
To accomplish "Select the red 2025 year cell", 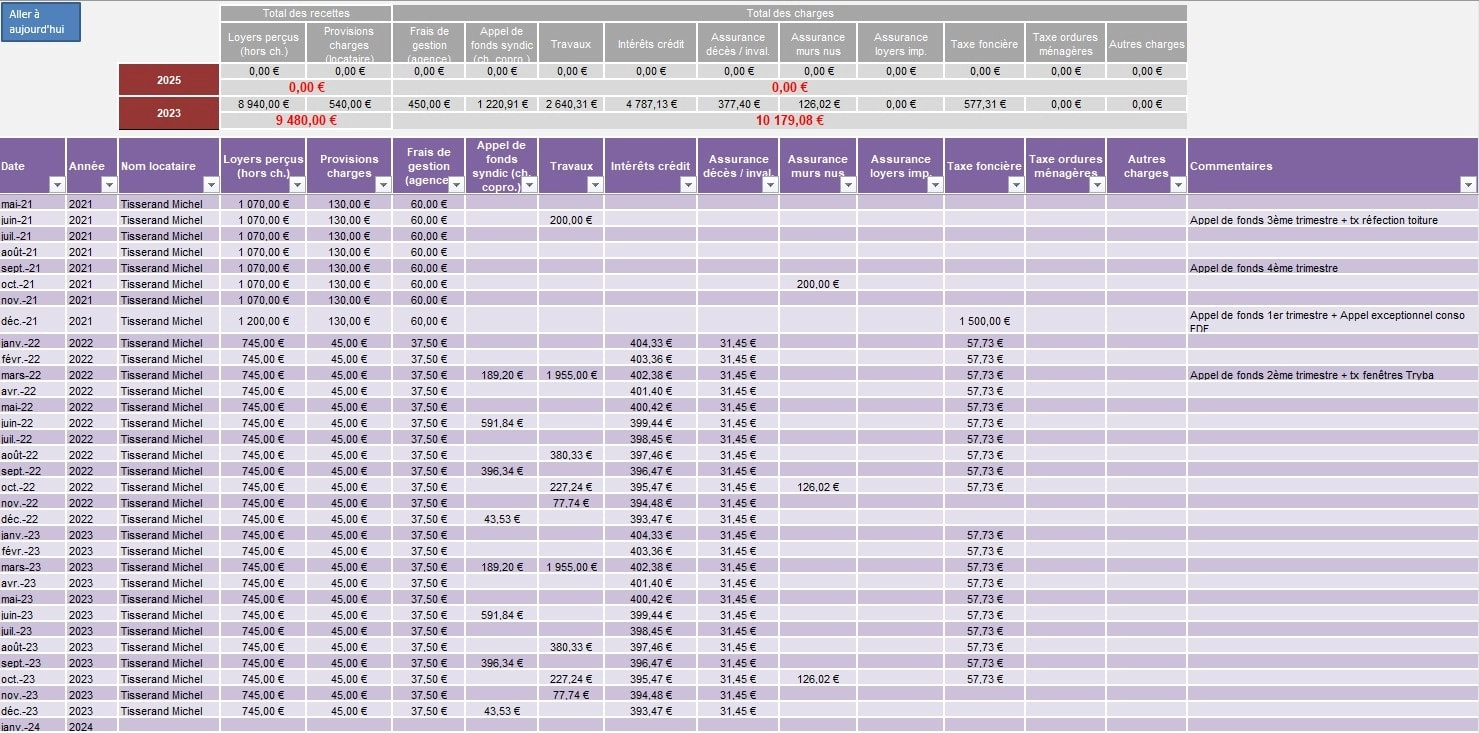I will 169,80.
